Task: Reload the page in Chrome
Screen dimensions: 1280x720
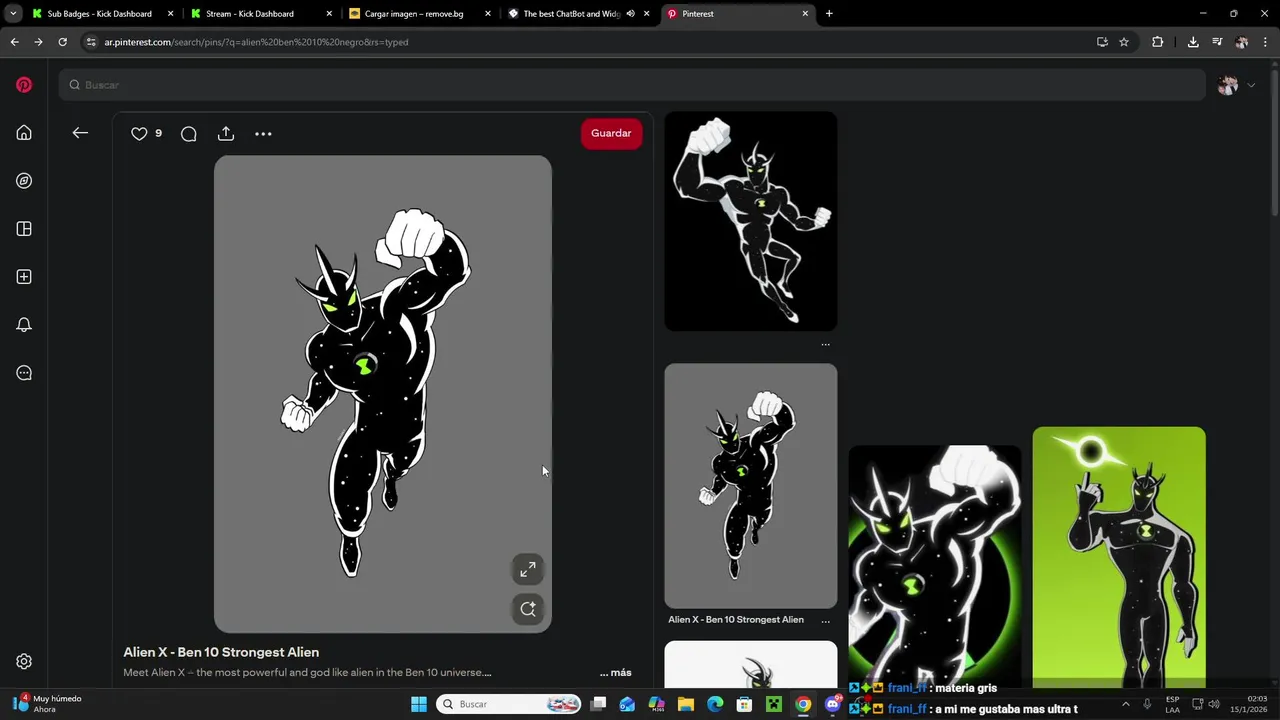Action: (62, 42)
